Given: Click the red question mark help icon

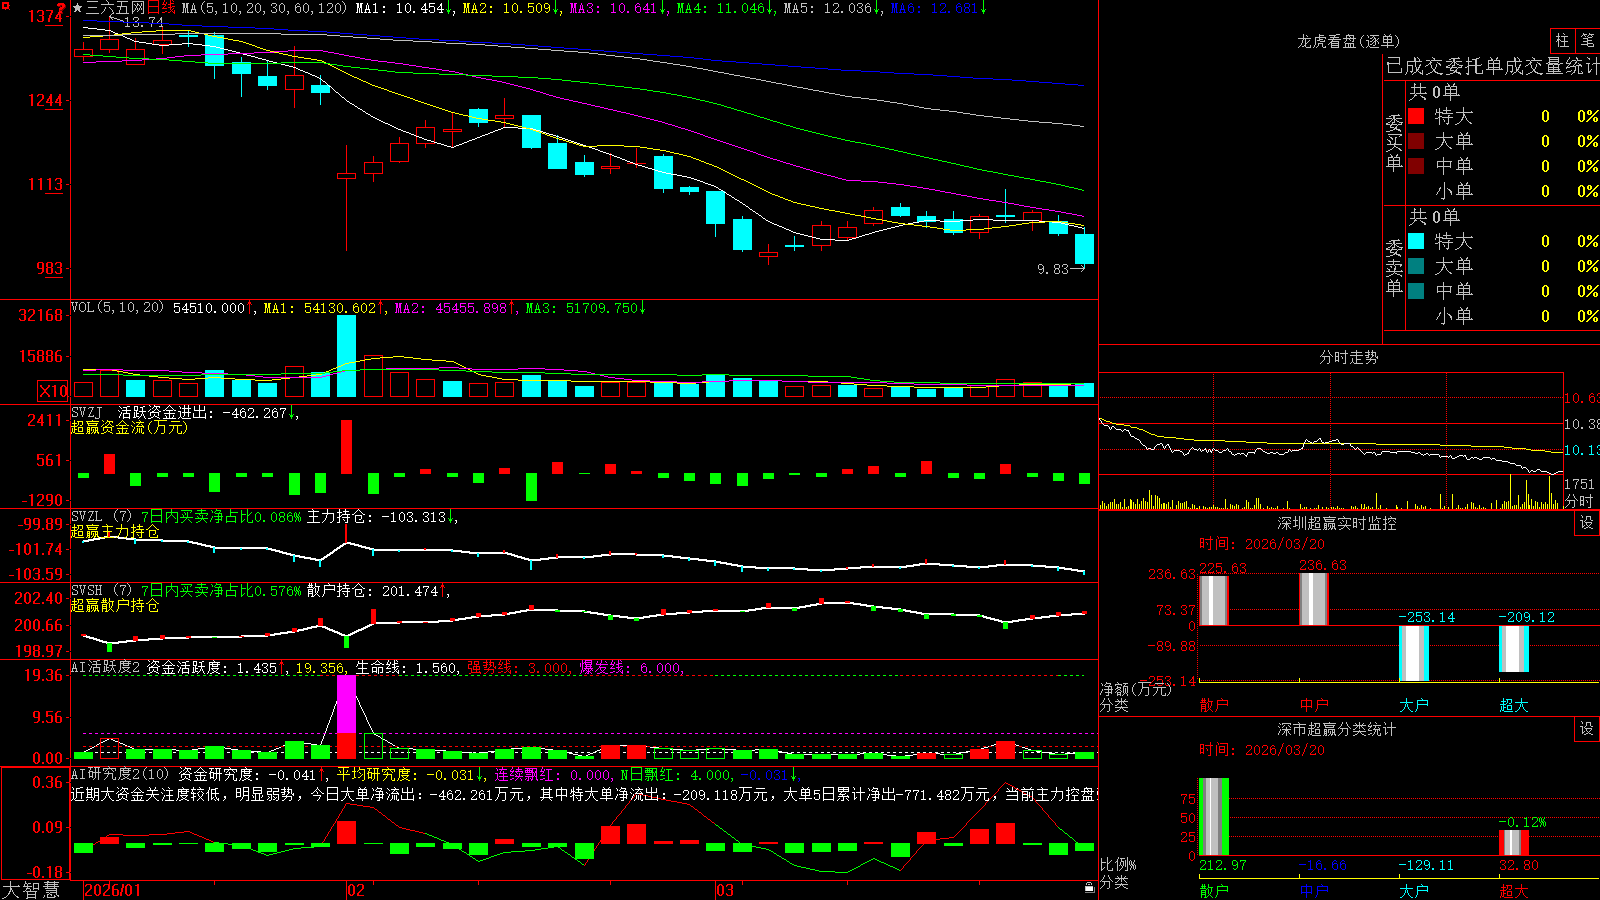Looking at the screenshot, I should [62, 8].
